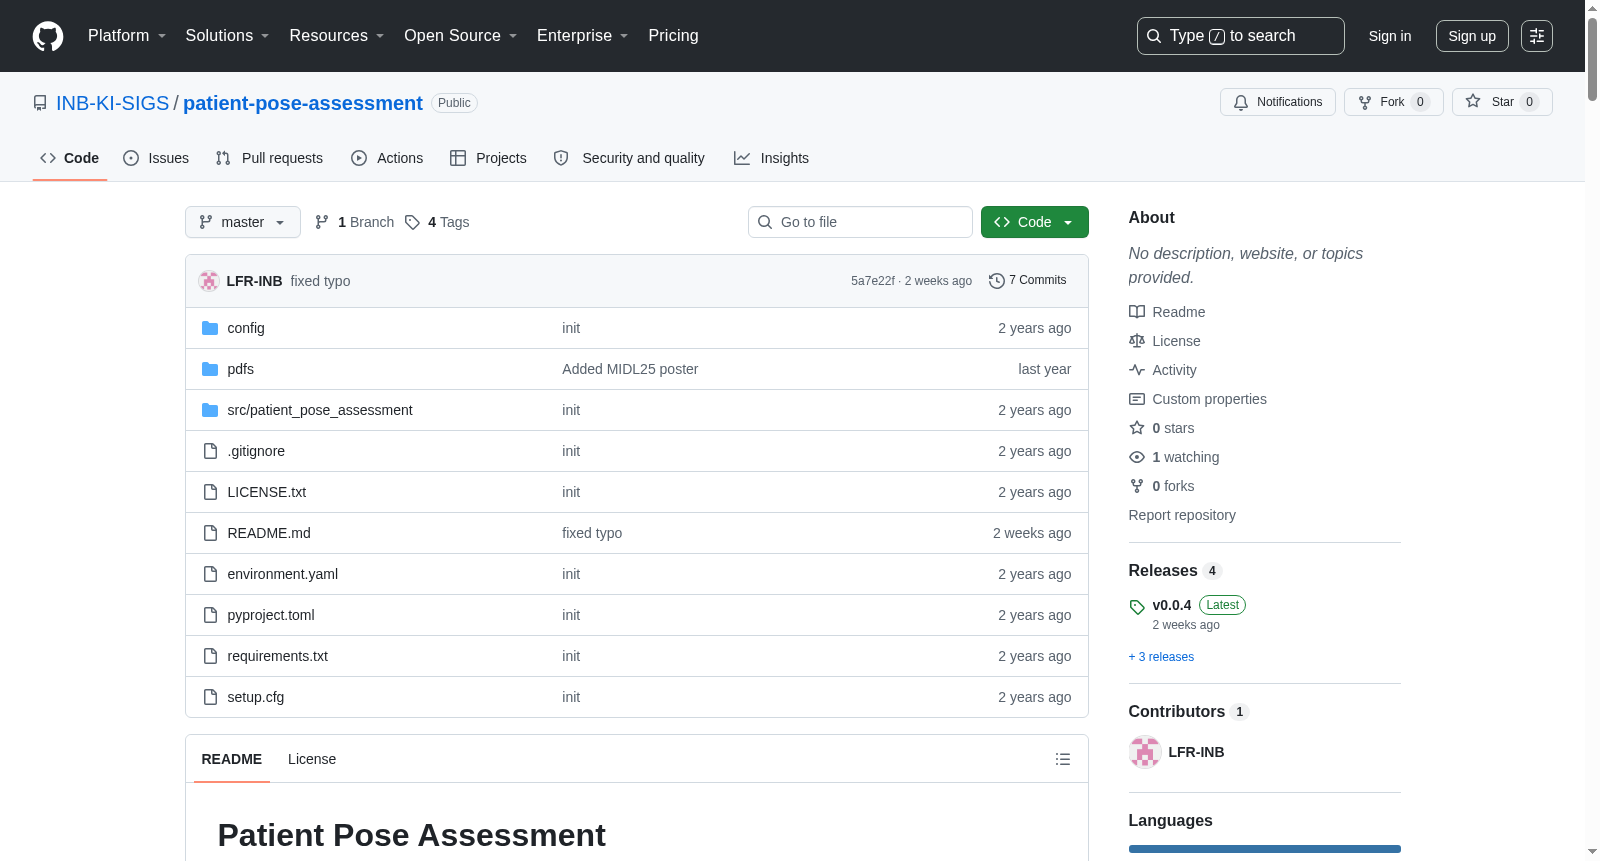The width and height of the screenshot is (1600, 861).
Task: Open the README outline list icon
Action: click(1063, 759)
